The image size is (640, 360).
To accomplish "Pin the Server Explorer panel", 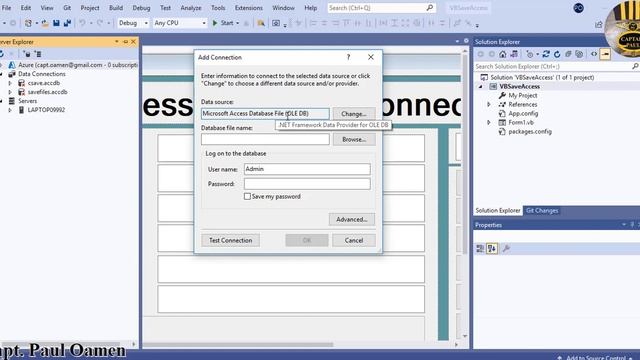I will (125, 42).
